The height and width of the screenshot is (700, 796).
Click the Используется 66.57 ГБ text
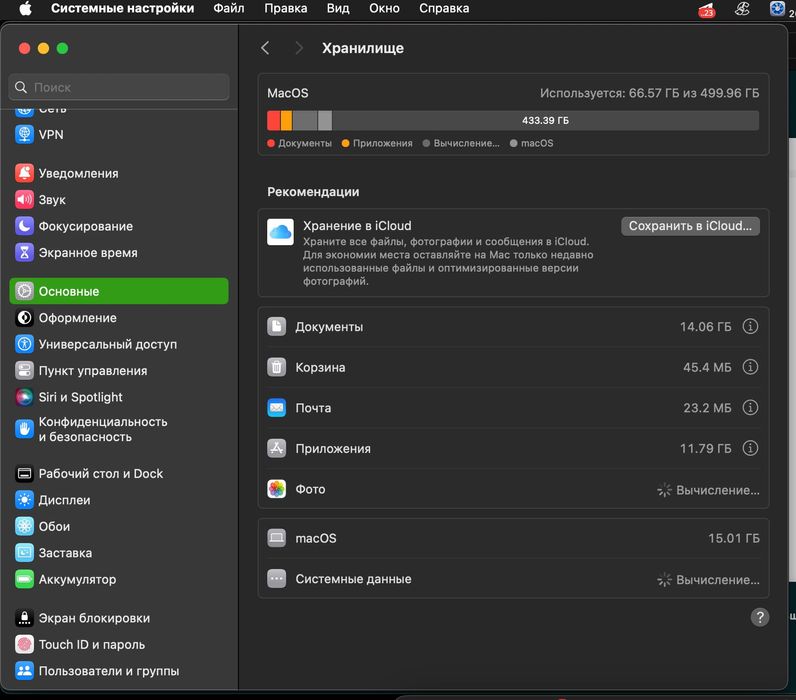tap(649, 93)
